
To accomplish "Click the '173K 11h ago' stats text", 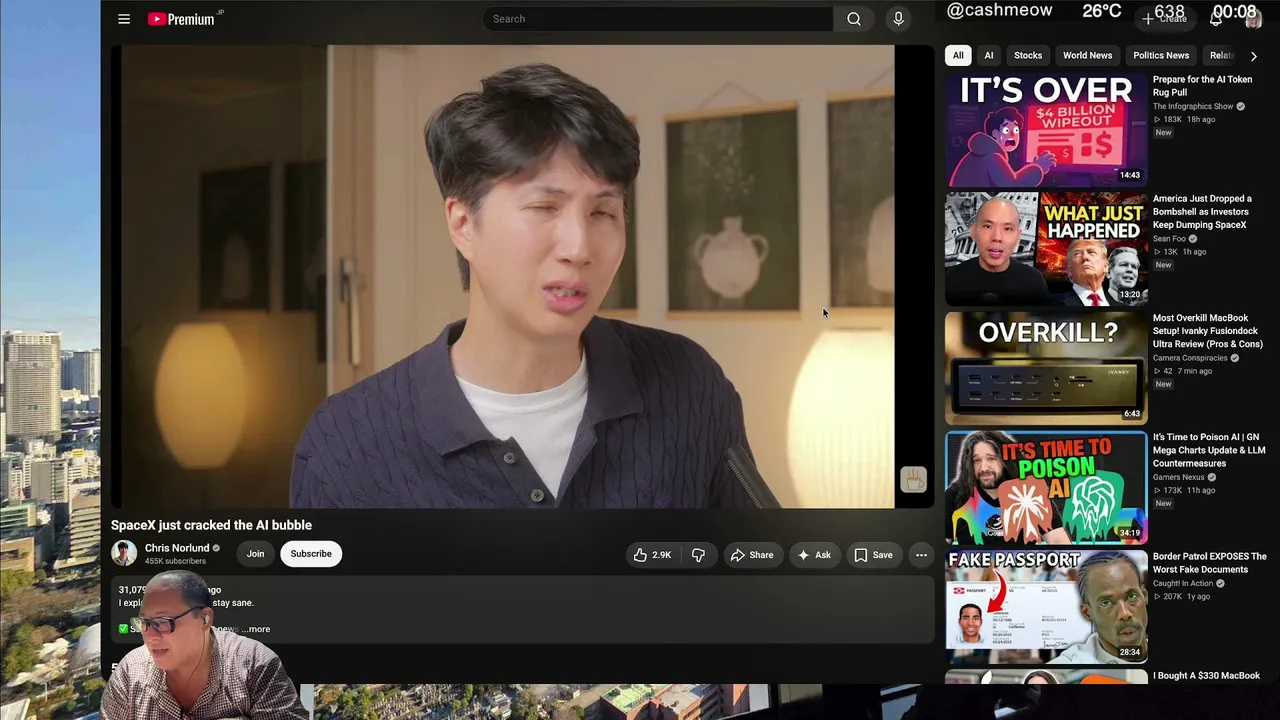I will pos(1185,490).
